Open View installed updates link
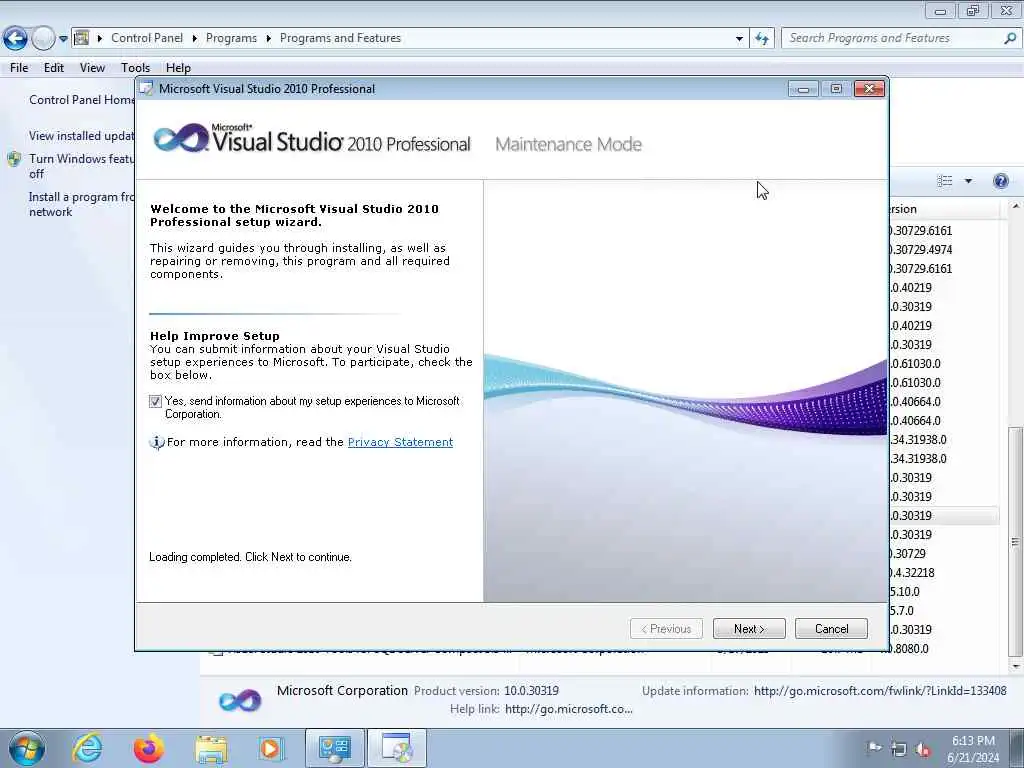This screenshot has width=1024, height=768. click(82, 136)
